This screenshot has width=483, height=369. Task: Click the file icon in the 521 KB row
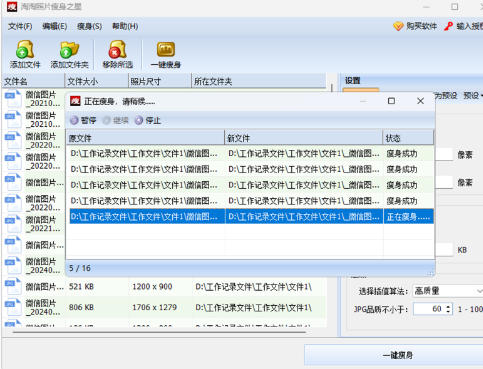pos(13,286)
